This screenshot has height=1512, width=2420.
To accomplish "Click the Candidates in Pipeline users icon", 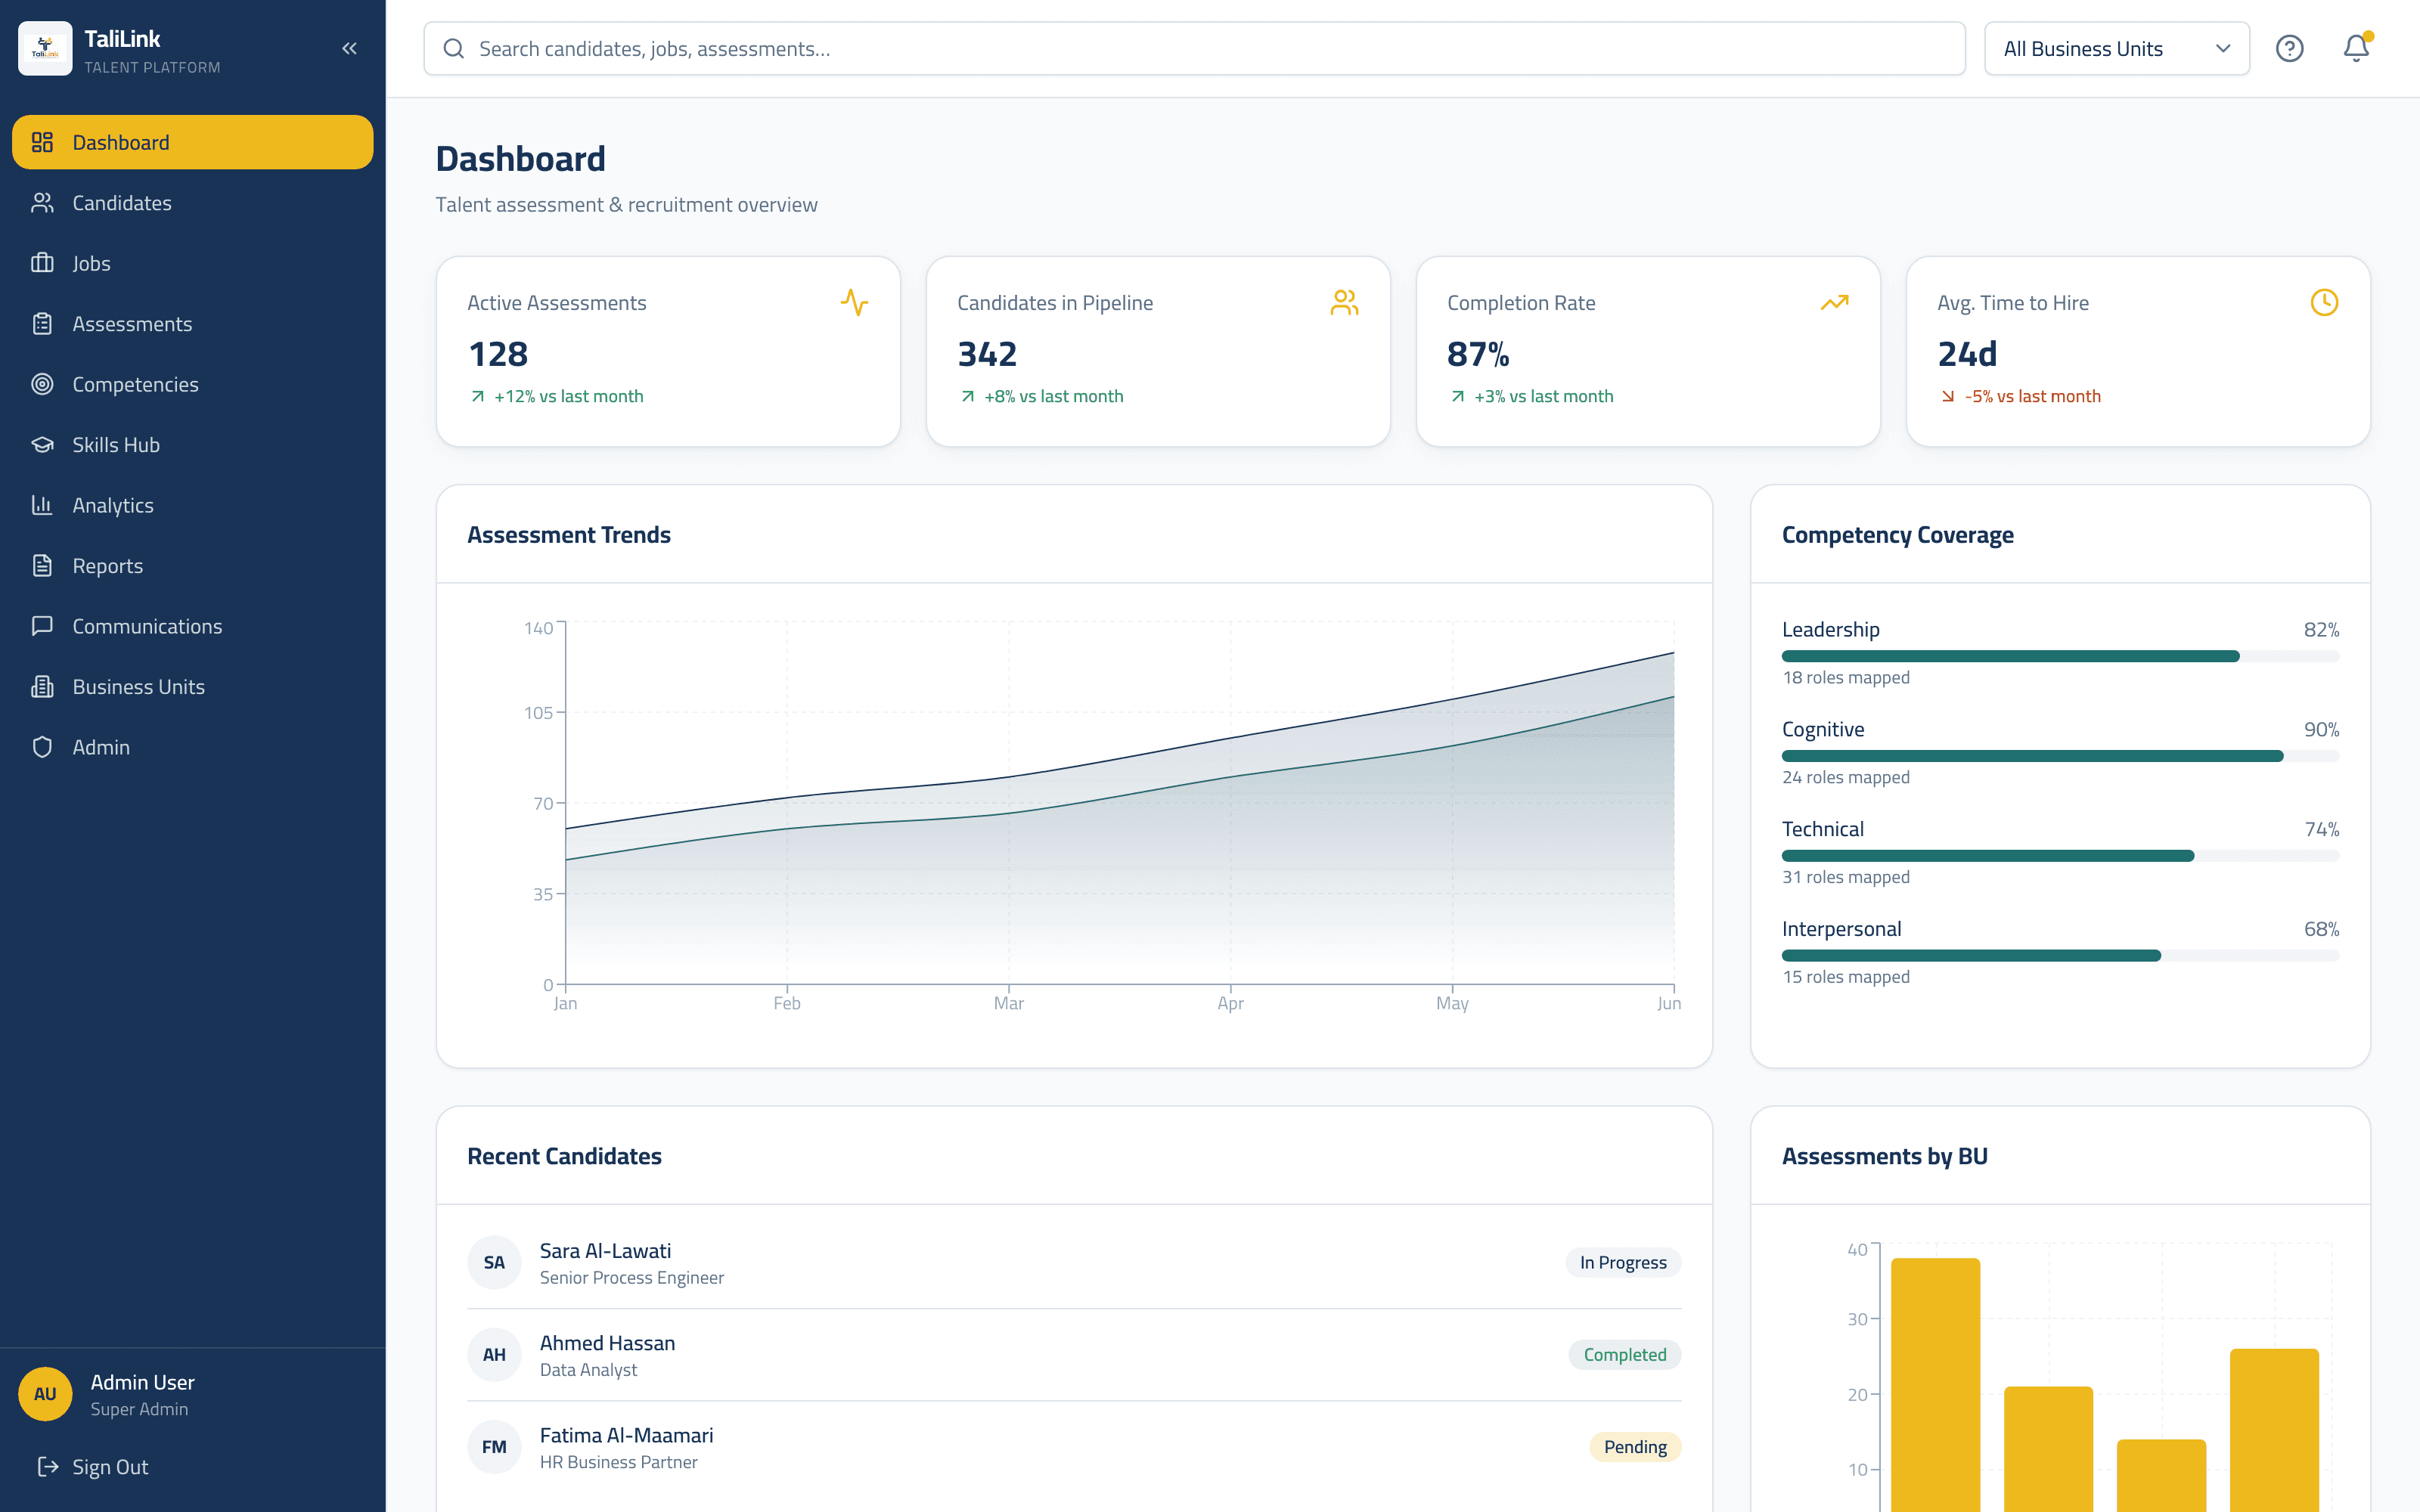I will point(1344,302).
